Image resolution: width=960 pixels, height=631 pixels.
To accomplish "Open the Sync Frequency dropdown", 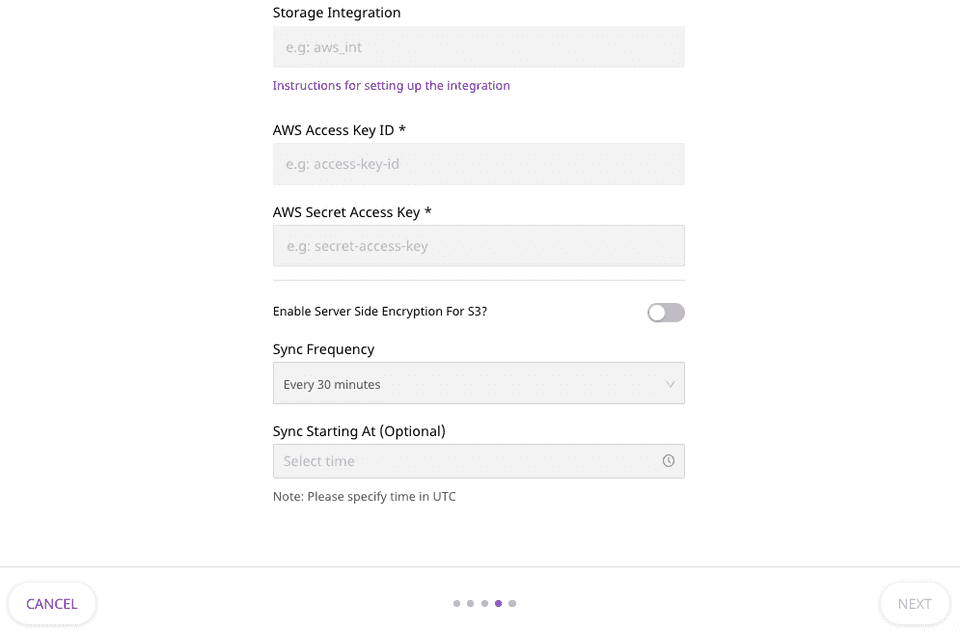I will [x=478, y=384].
